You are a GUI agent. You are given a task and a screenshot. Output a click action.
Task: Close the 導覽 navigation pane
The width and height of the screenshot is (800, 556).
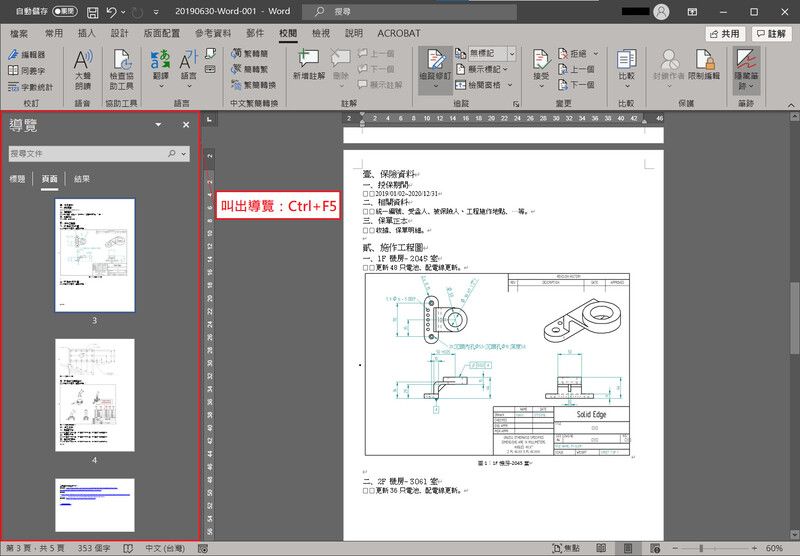tap(186, 124)
